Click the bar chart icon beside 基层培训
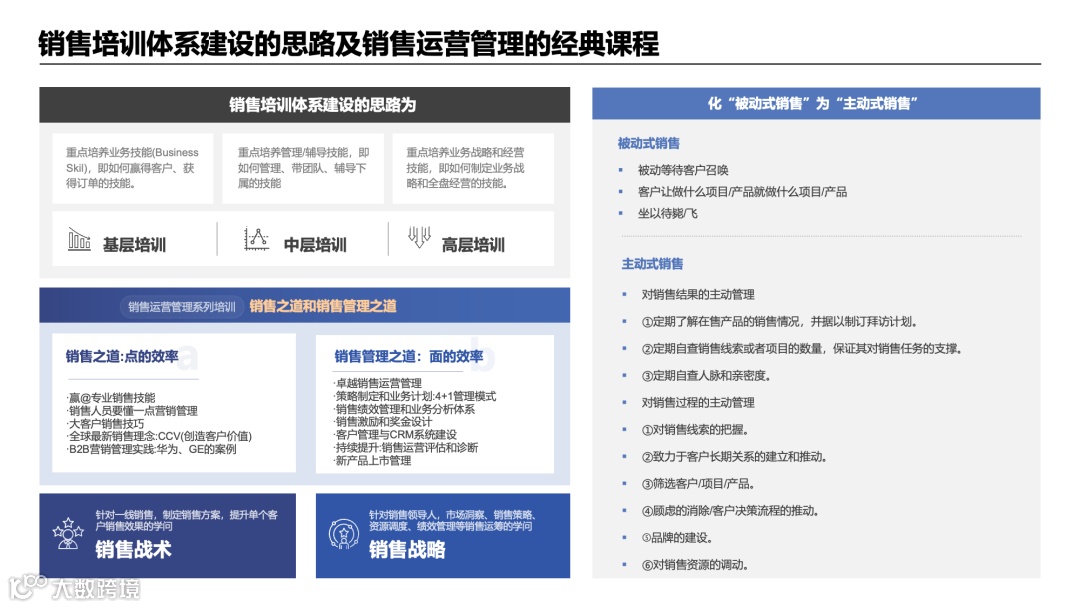This screenshot has width=1080, height=608. tap(79, 239)
